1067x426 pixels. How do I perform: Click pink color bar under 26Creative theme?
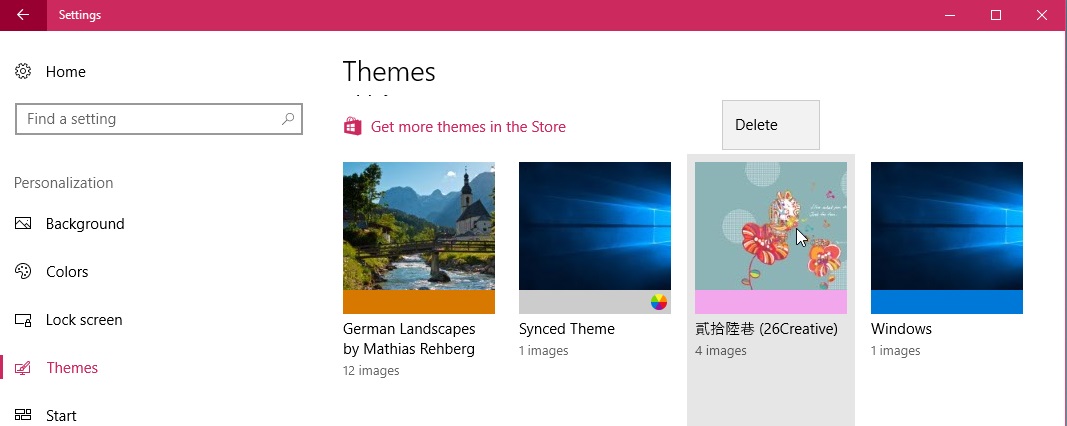771,302
